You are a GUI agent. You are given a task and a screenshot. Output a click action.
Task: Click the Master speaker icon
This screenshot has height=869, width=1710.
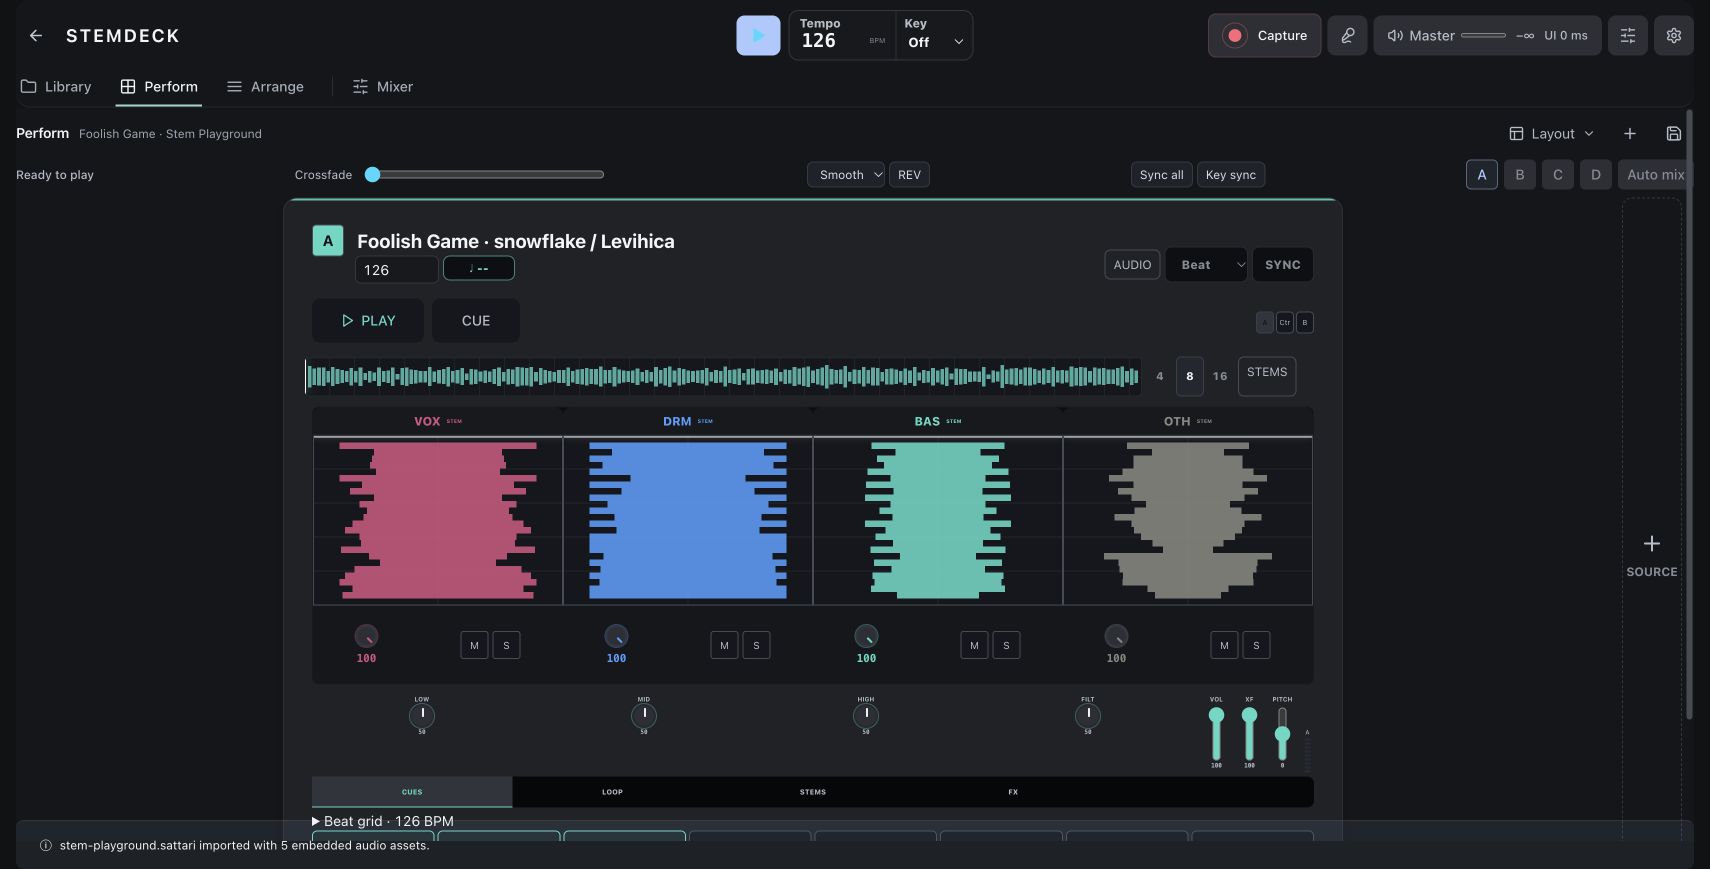(1395, 36)
